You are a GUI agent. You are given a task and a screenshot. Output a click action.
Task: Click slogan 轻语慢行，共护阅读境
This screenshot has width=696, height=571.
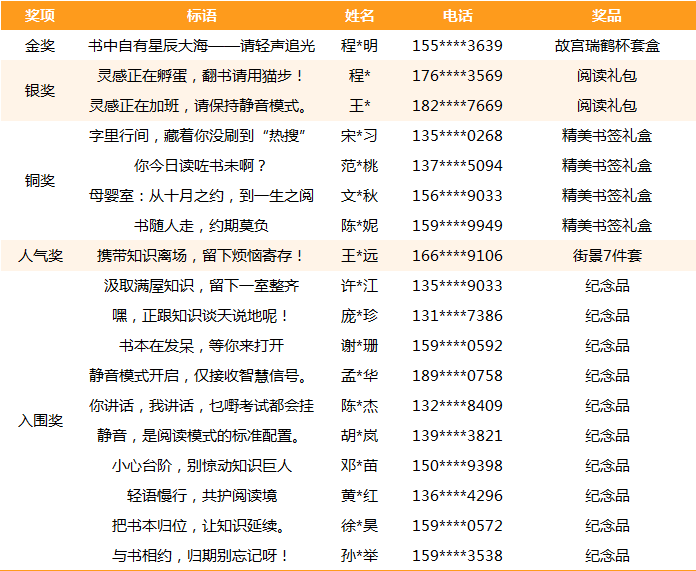click(x=202, y=496)
